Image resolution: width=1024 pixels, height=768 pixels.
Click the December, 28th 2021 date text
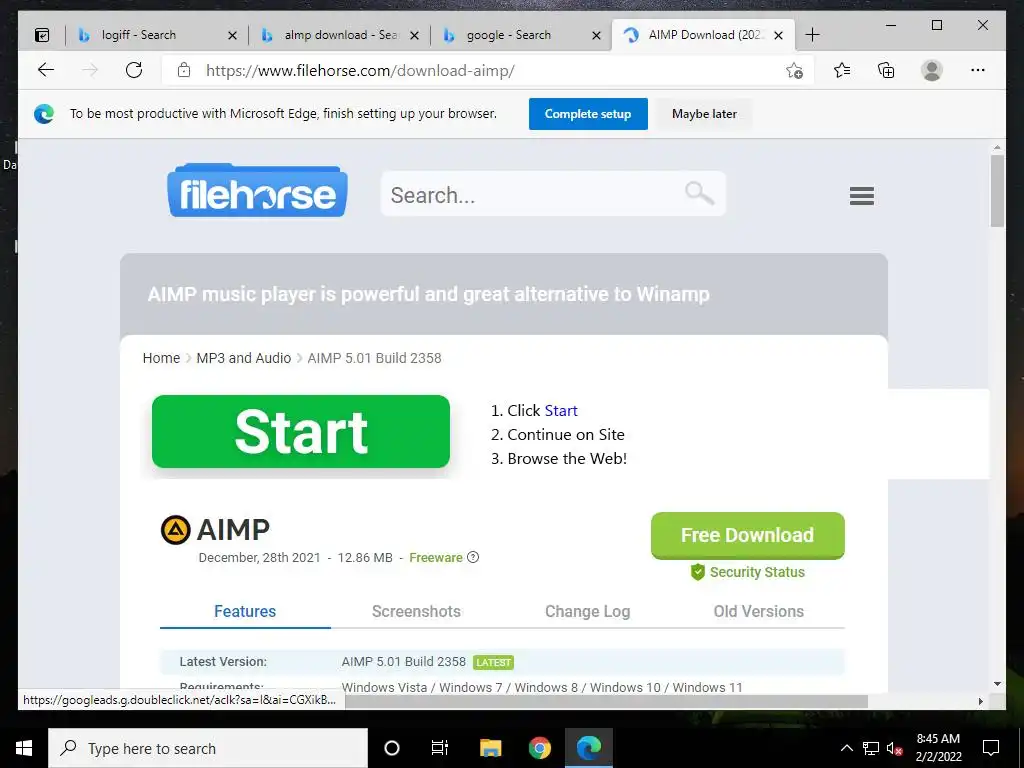point(259,557)
